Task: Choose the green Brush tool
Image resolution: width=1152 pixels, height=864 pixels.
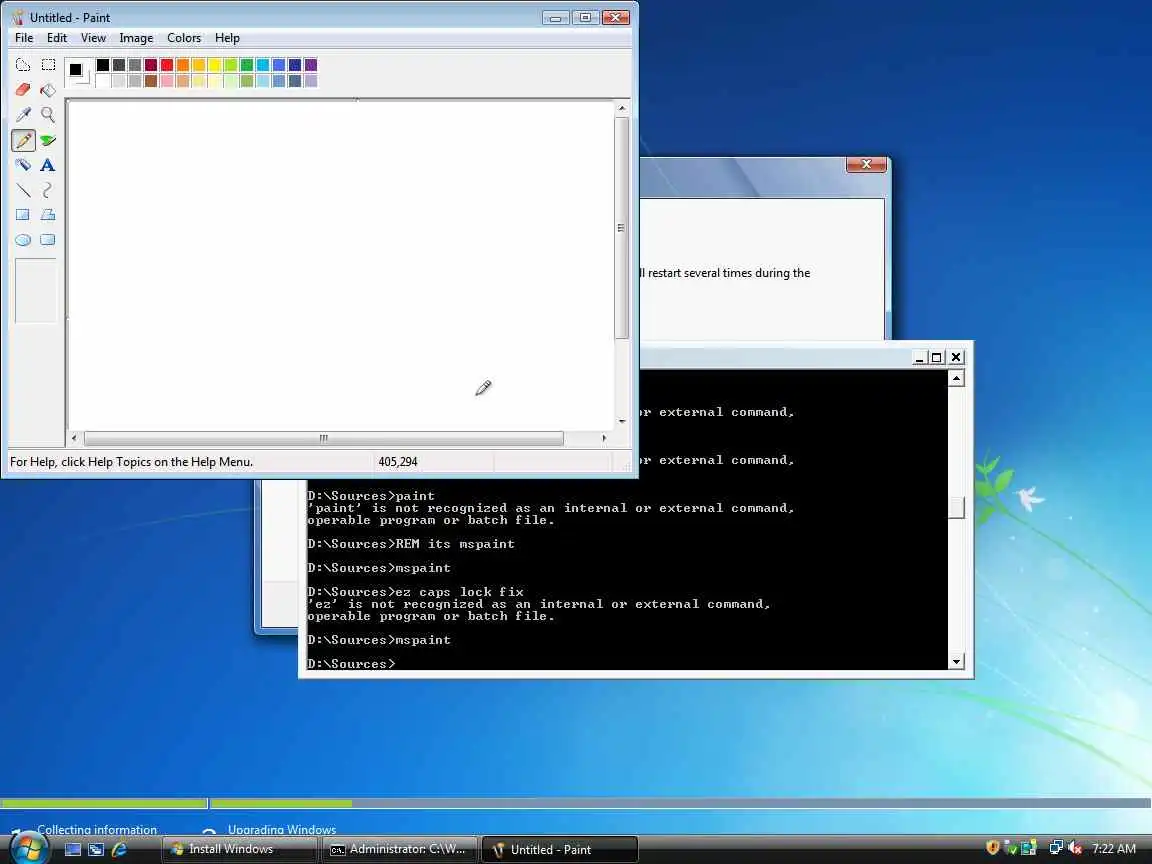Action: click(48, 140)
